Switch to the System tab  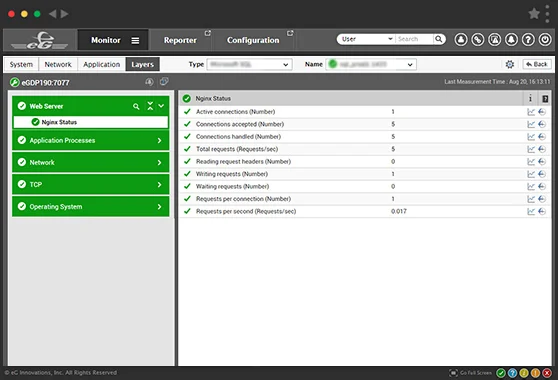click(x=21, y=64)
